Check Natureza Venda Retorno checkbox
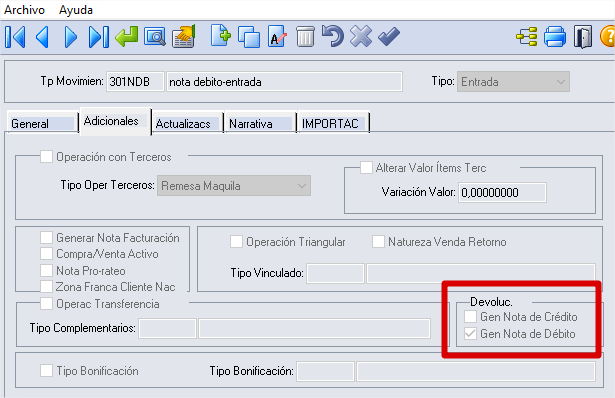This screenshot has height=398, width=615. [x=378, y=242]
